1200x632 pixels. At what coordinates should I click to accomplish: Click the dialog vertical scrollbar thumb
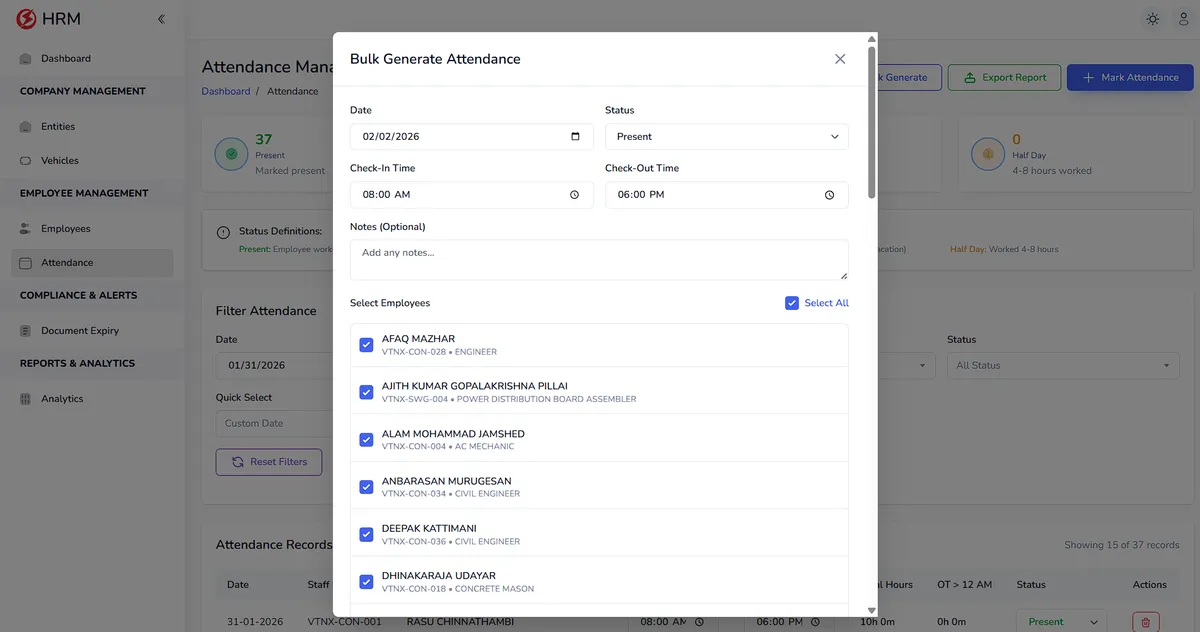tap(872, 121)
